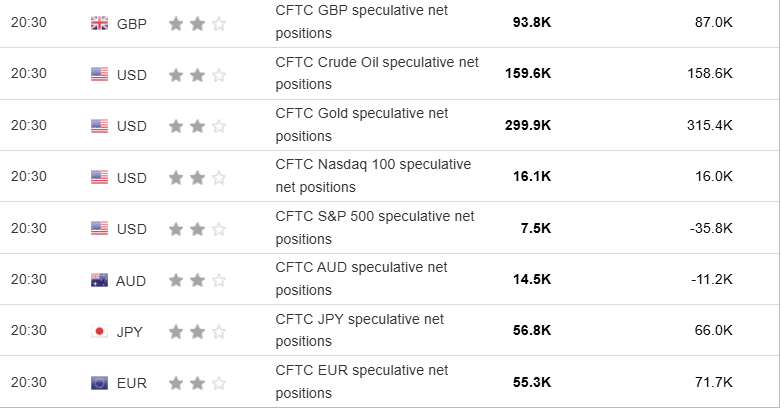784x409 pixels.
Task: Click the EU flag icon beside EUR
Action: coord(99,383)
